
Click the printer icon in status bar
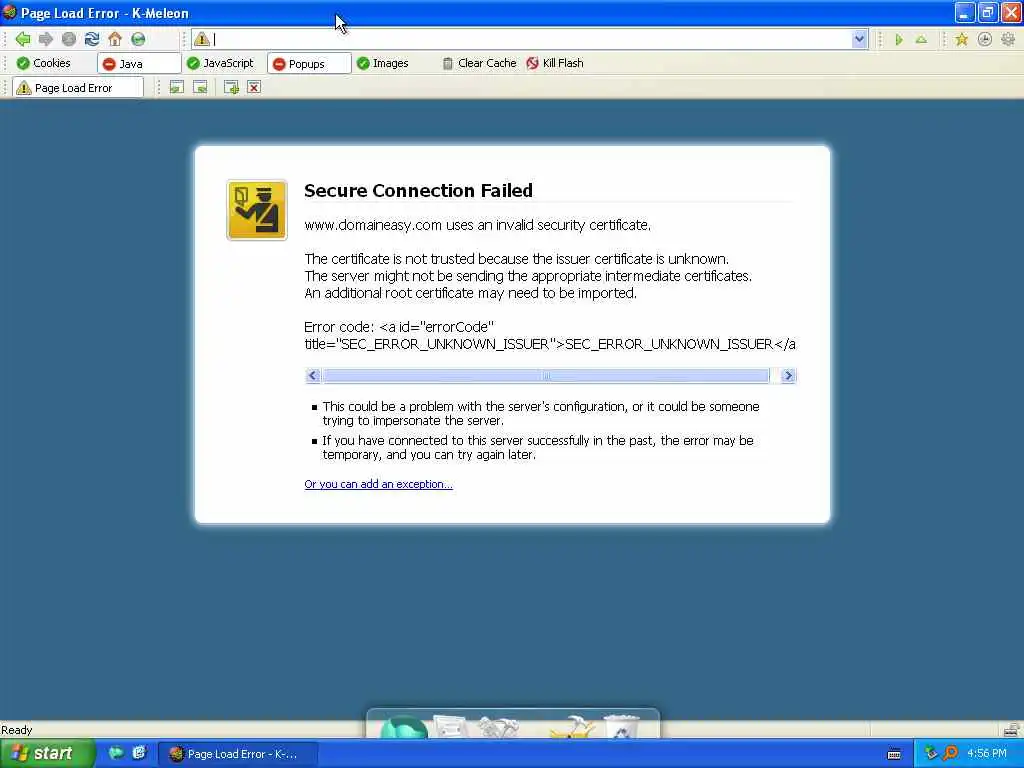pos(1011,730)
